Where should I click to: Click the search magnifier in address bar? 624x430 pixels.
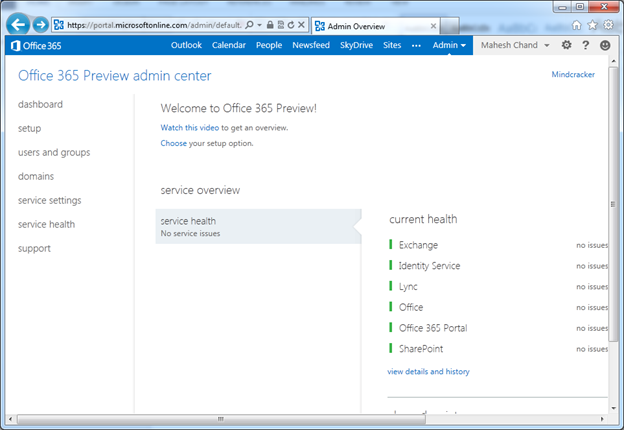pos(249,25)
